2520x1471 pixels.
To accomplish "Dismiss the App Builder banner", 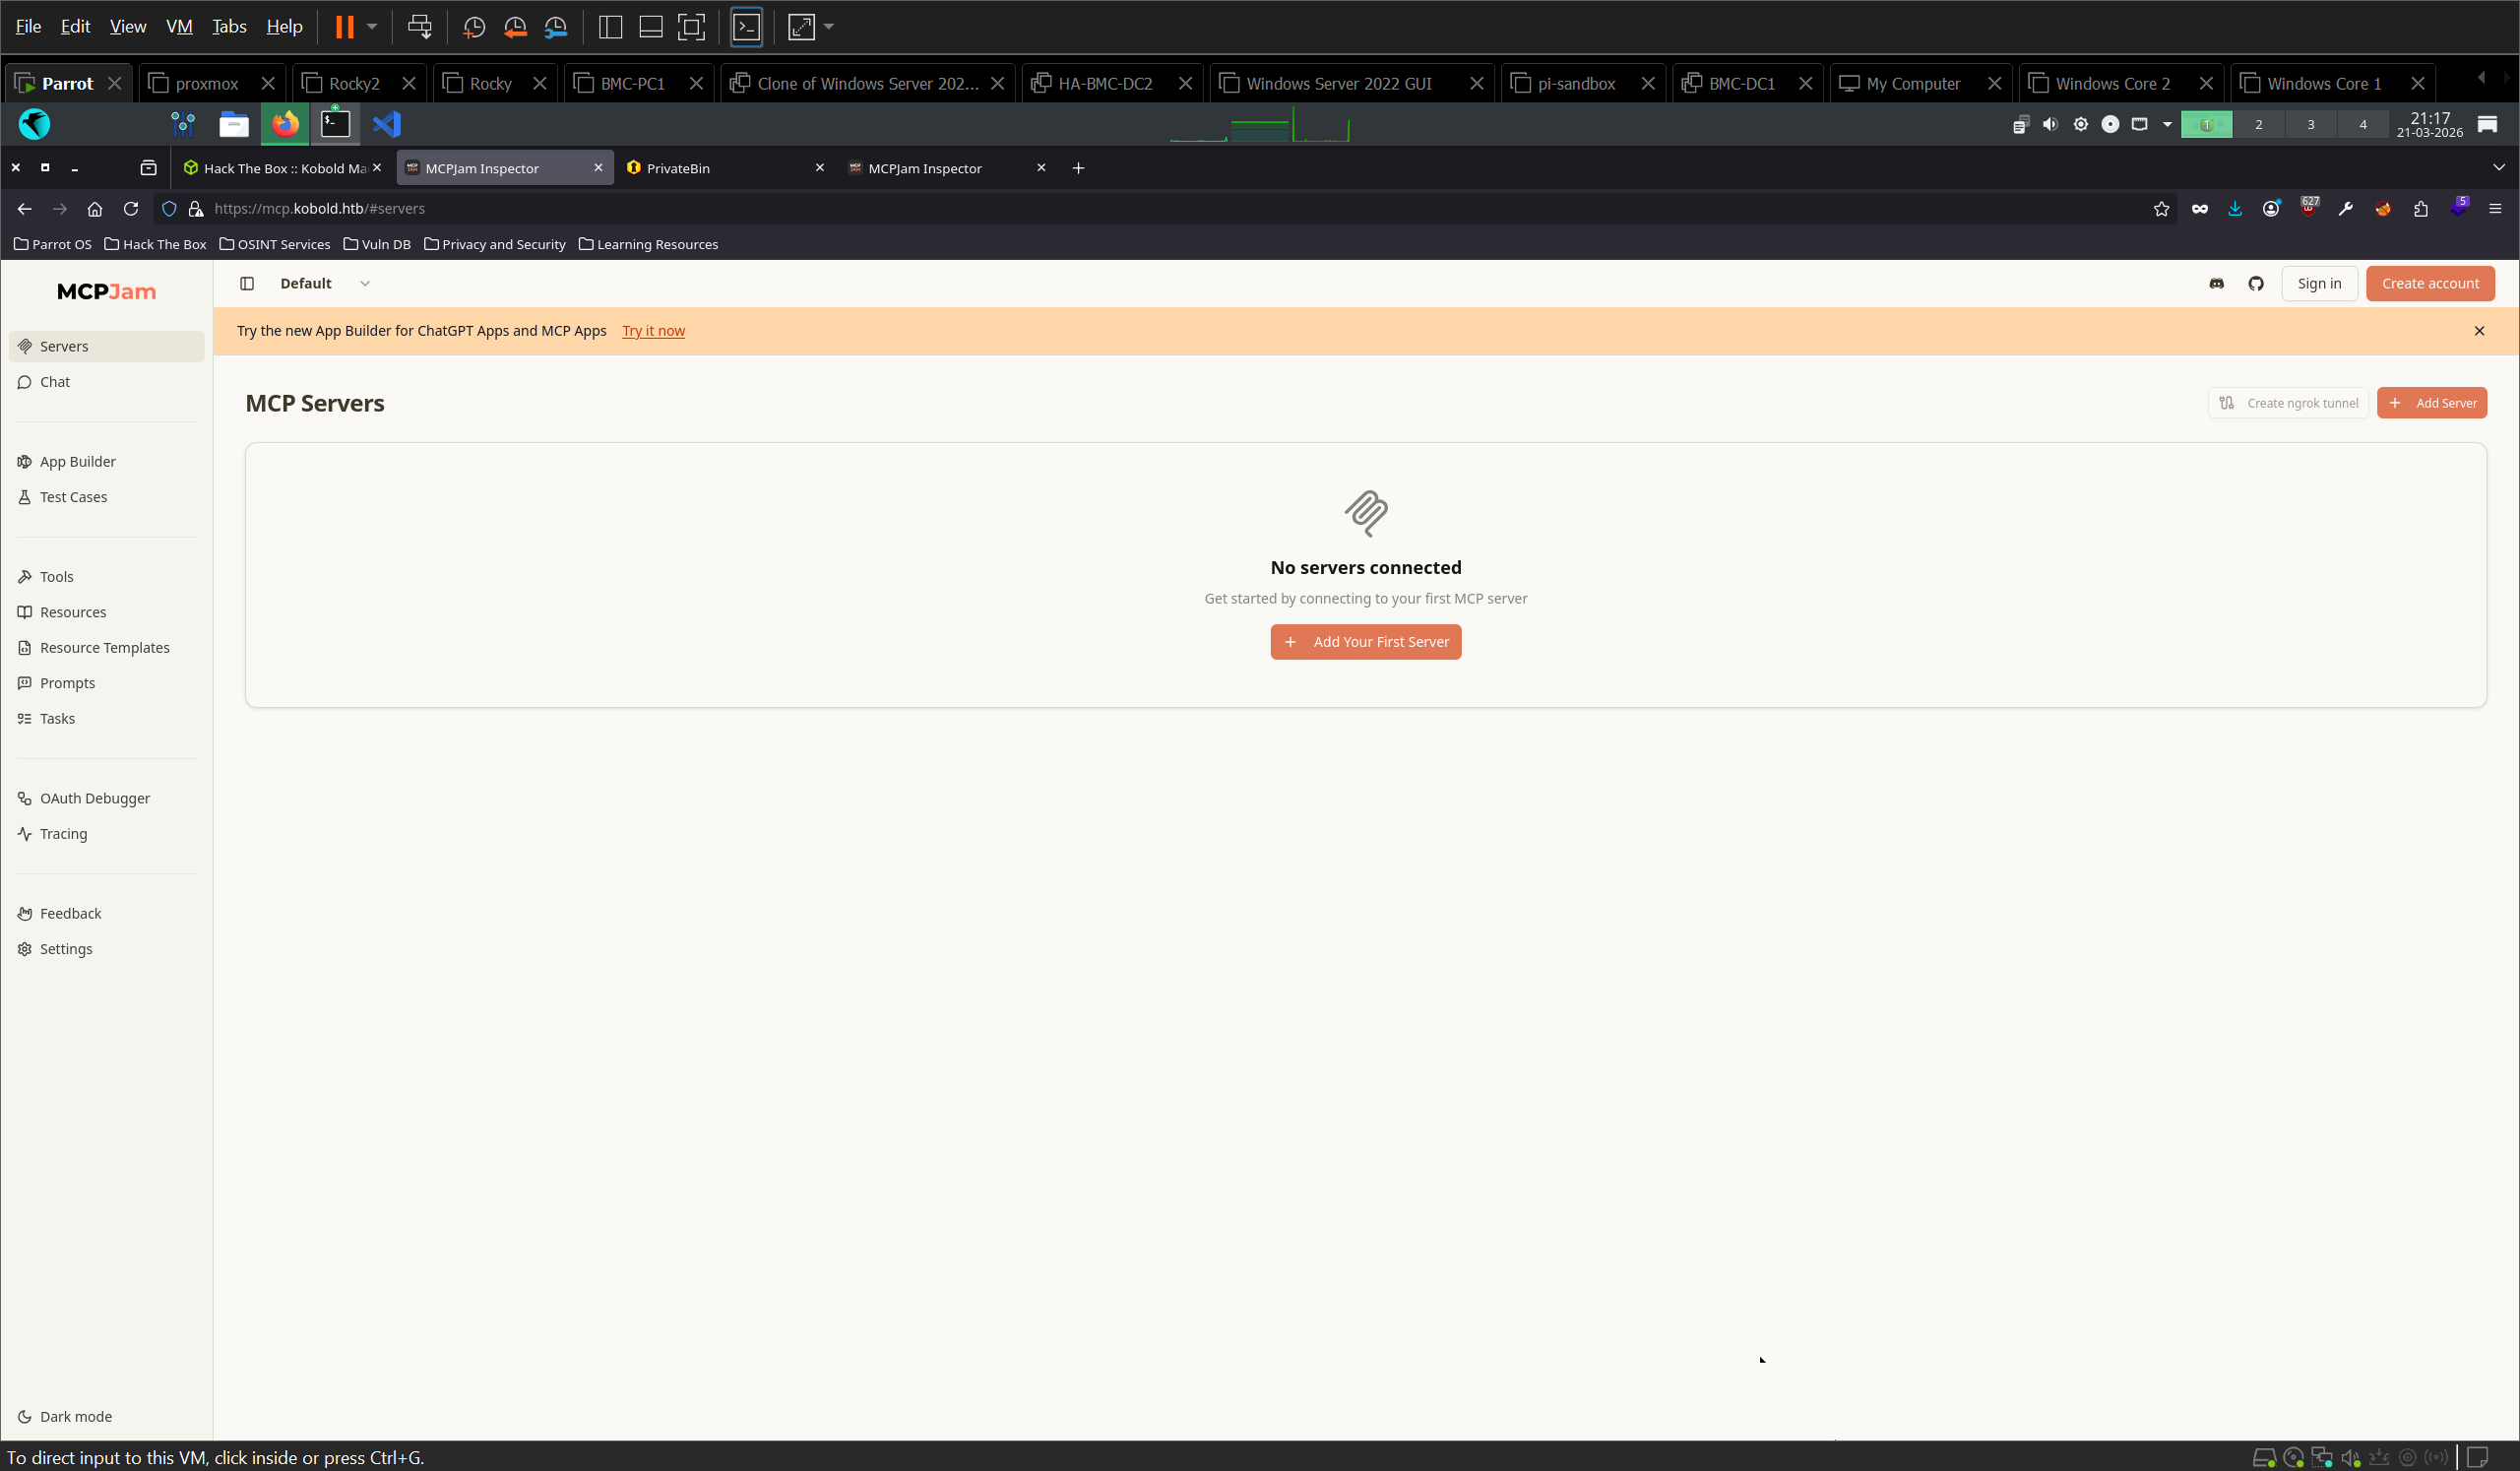I will coord(2478,331).
